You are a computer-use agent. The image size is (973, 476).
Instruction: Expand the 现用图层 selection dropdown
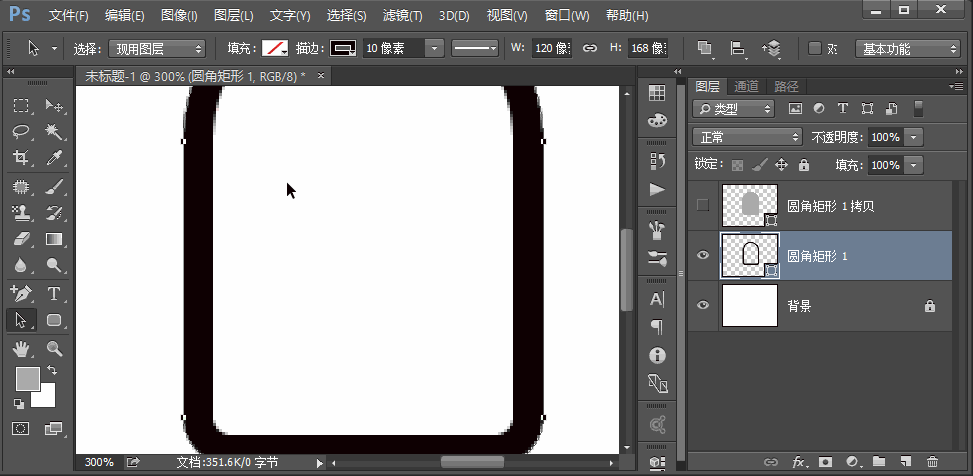click(x=157, y=49)
